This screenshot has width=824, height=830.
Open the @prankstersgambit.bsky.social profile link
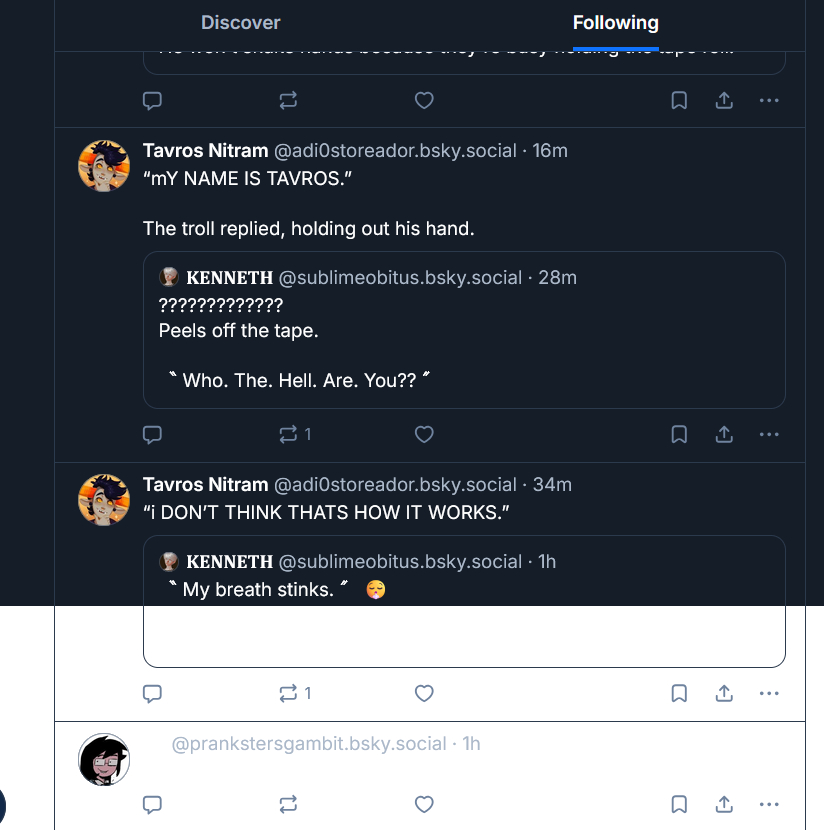tap(309, 744)
